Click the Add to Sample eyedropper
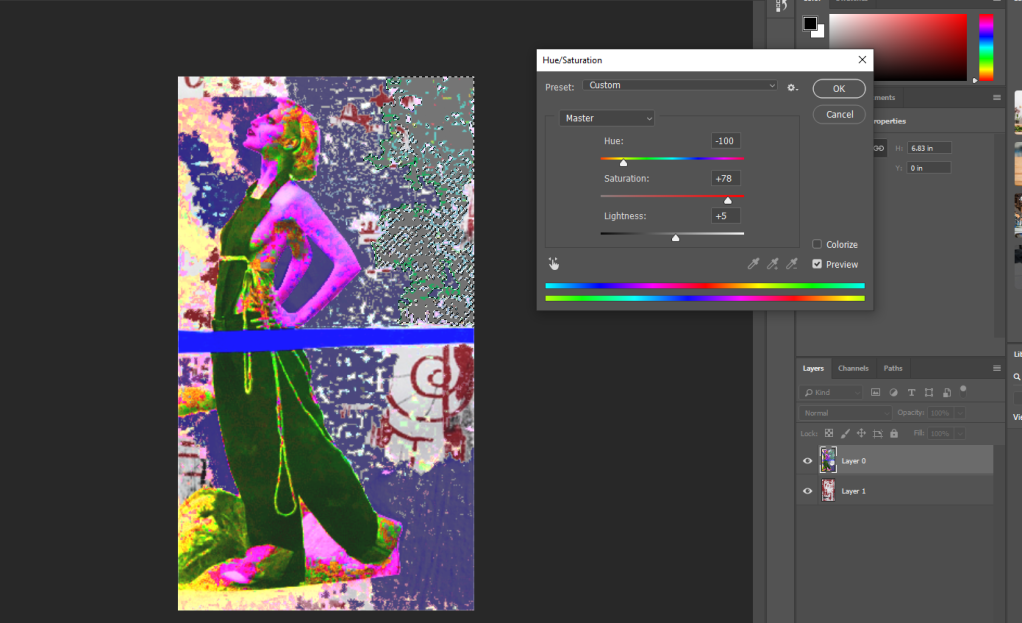 point(772,264)
